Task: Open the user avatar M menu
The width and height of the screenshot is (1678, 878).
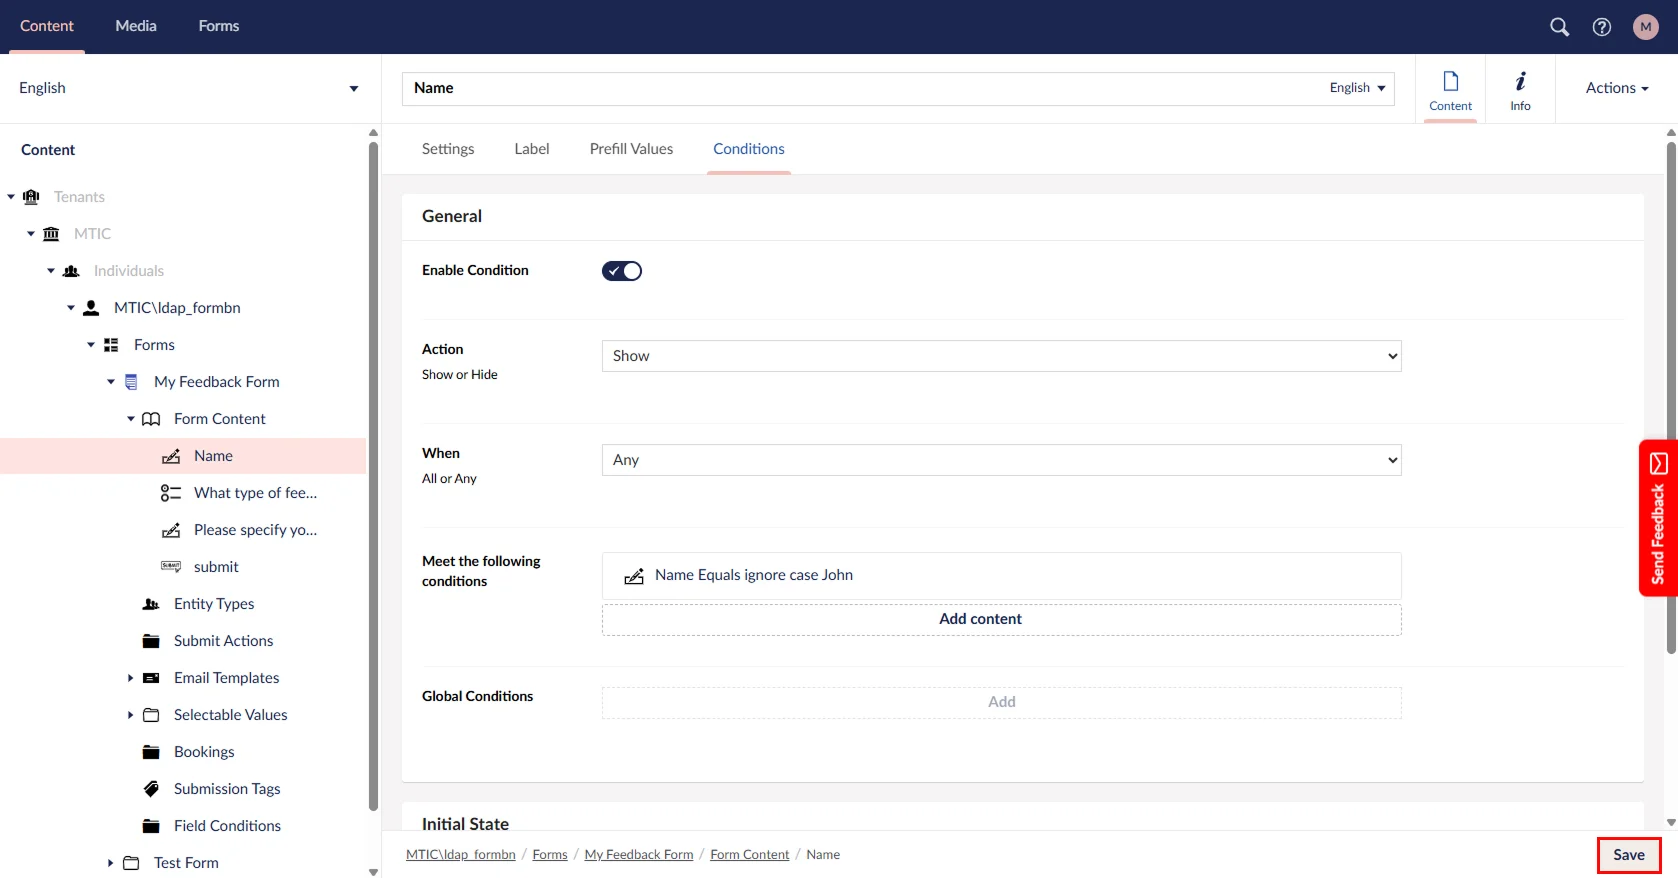Action: click(x=1645, y=27)
